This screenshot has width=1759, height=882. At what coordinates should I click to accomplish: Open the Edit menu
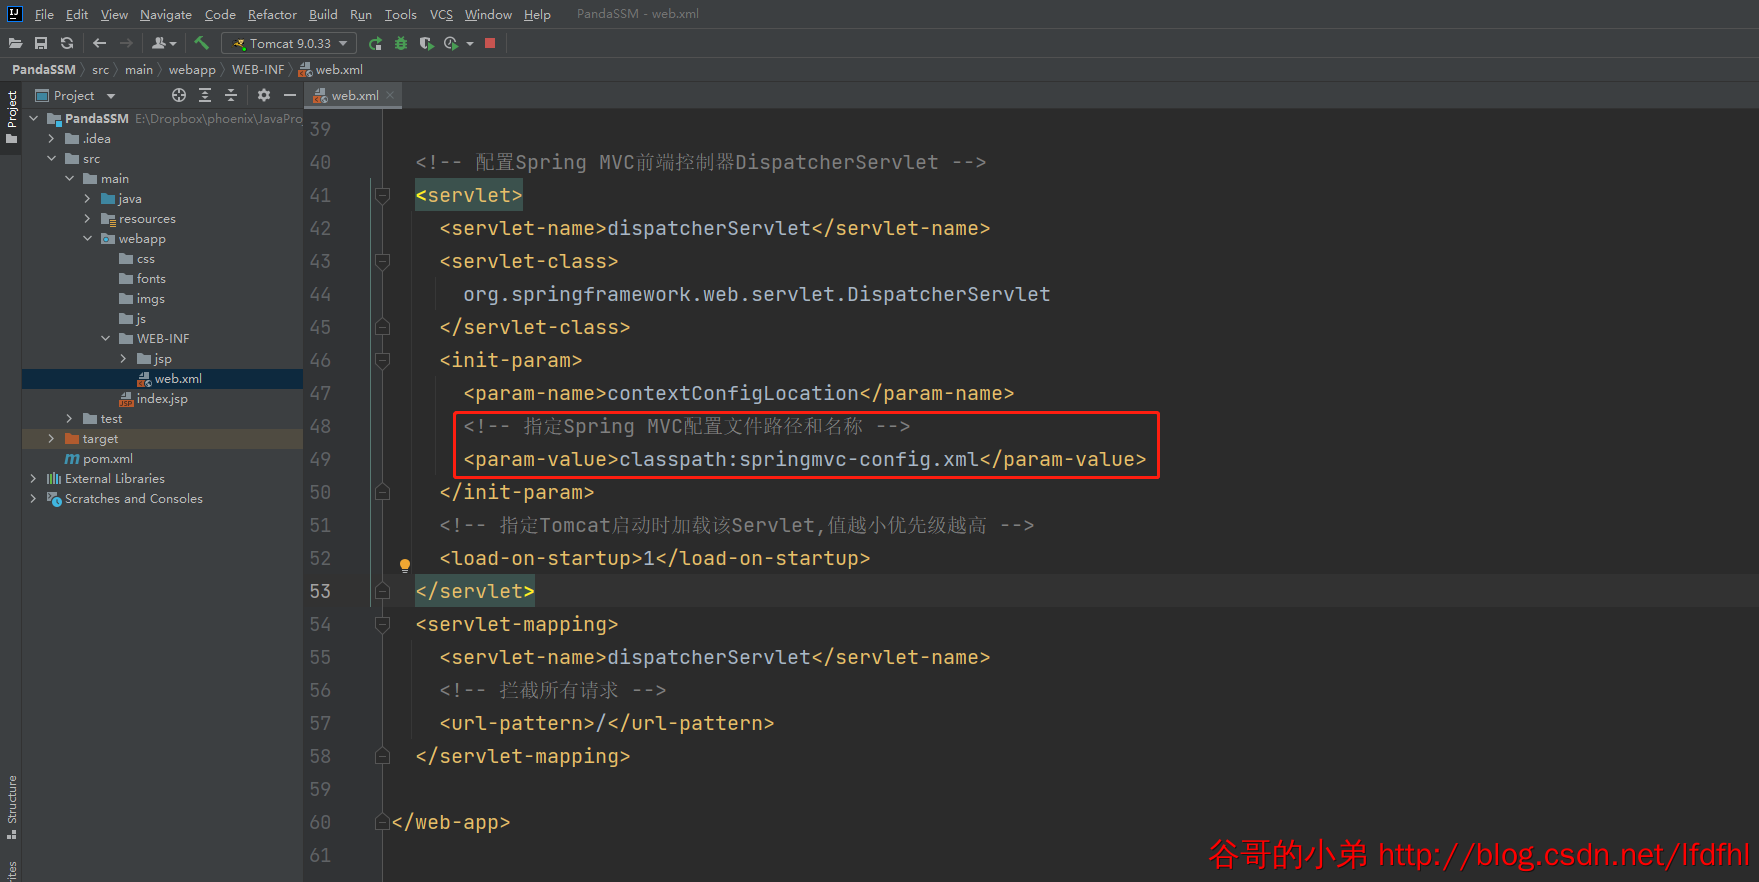(x=77, y=14)
